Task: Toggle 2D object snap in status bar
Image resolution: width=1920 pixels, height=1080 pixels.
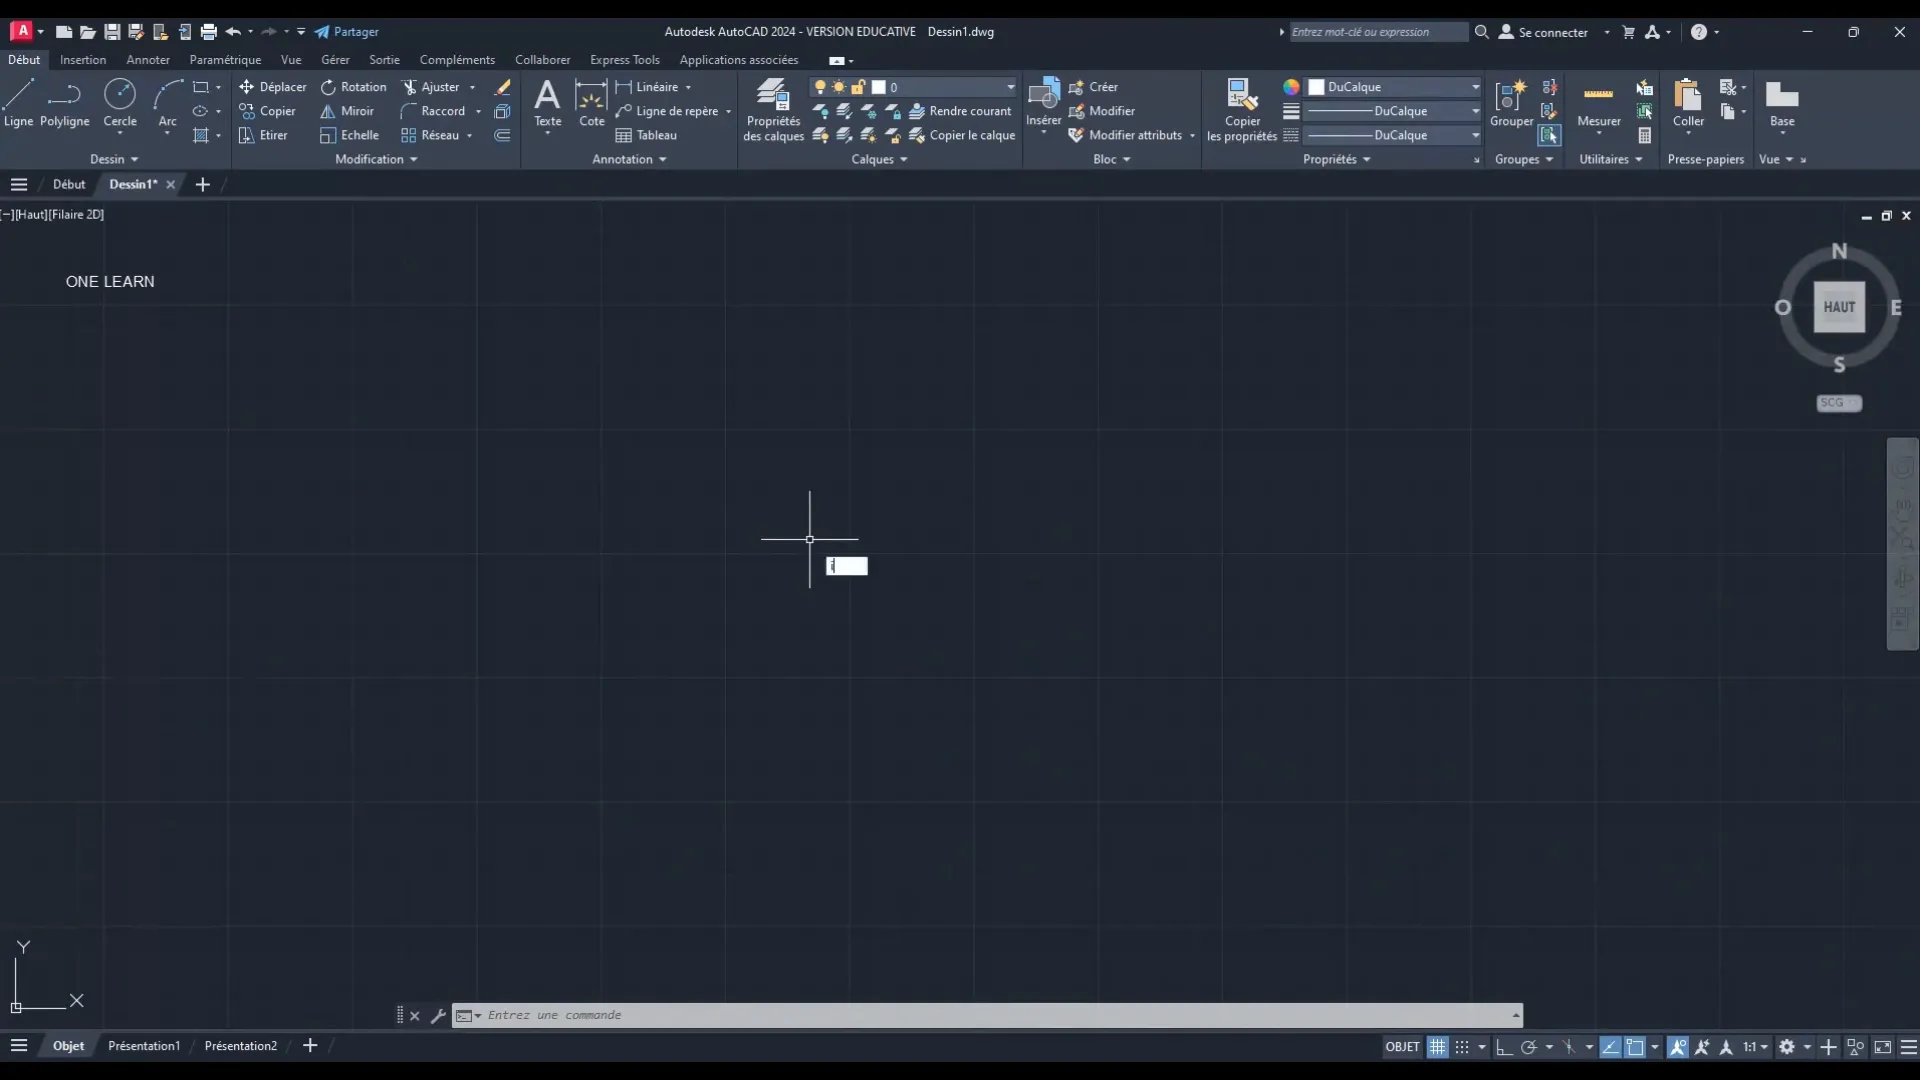Action: (1635, 1047)
